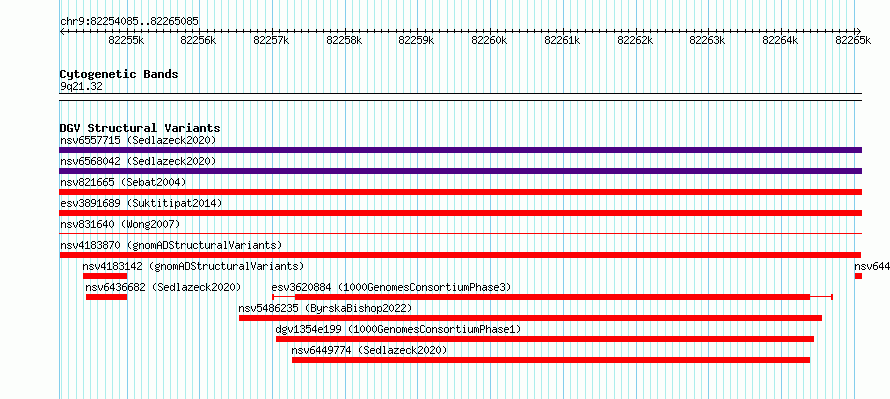Click the 82263k ruler tick label

point(708,40)
